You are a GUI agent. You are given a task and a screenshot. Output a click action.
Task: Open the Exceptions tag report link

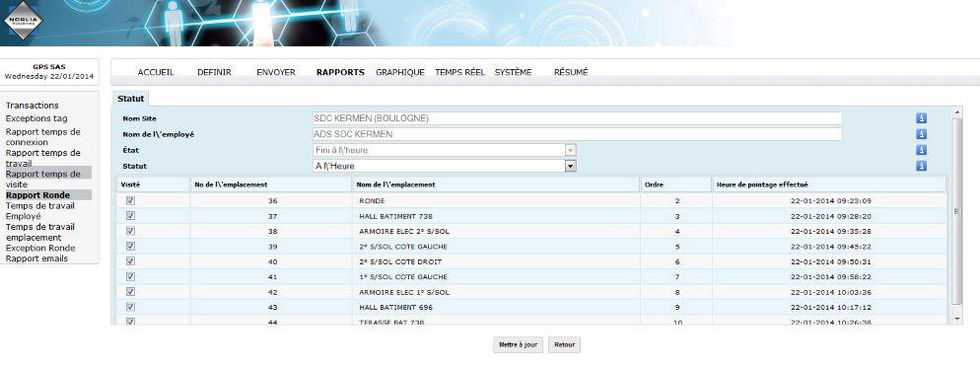pos(37,119)
